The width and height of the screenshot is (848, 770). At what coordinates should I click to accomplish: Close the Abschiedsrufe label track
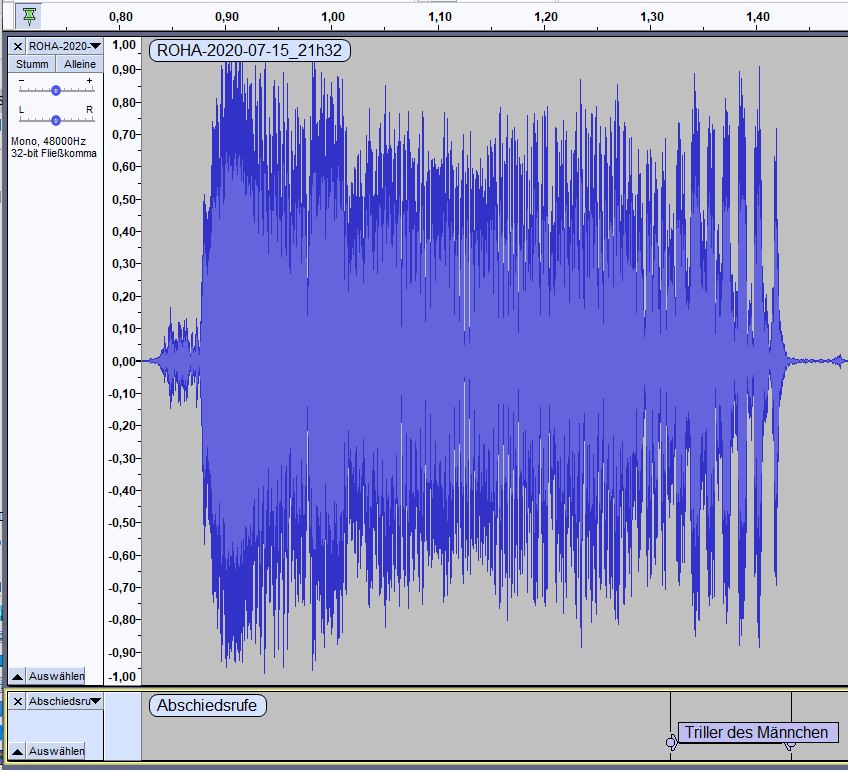(18, 701)
